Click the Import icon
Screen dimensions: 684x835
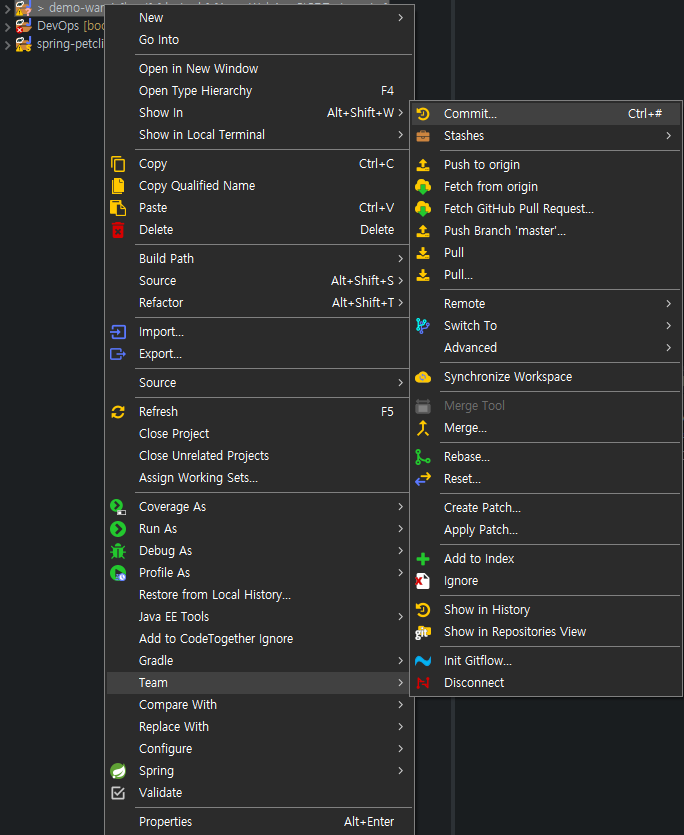(118, 332)
